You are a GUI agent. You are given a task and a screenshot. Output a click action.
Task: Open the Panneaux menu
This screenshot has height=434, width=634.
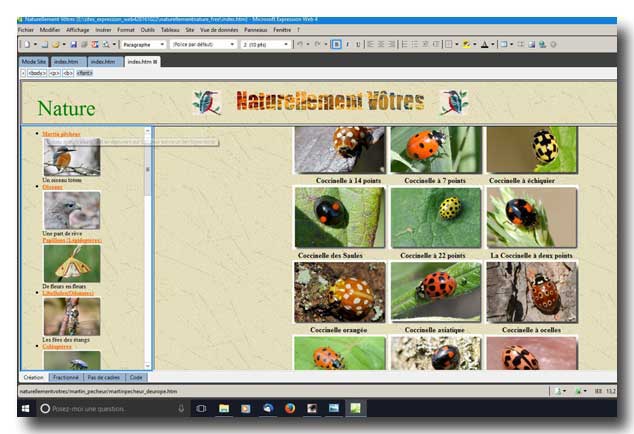(256, 30)
